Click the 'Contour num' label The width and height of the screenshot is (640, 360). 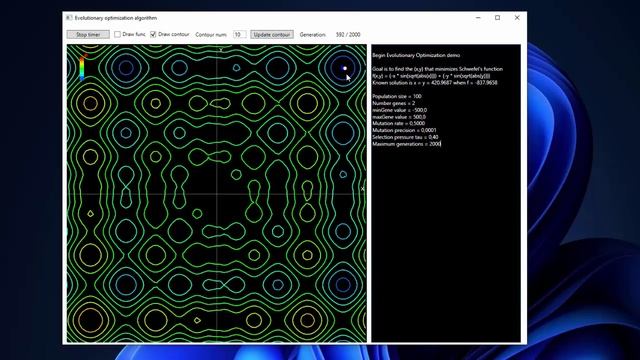tap(211, 35)
